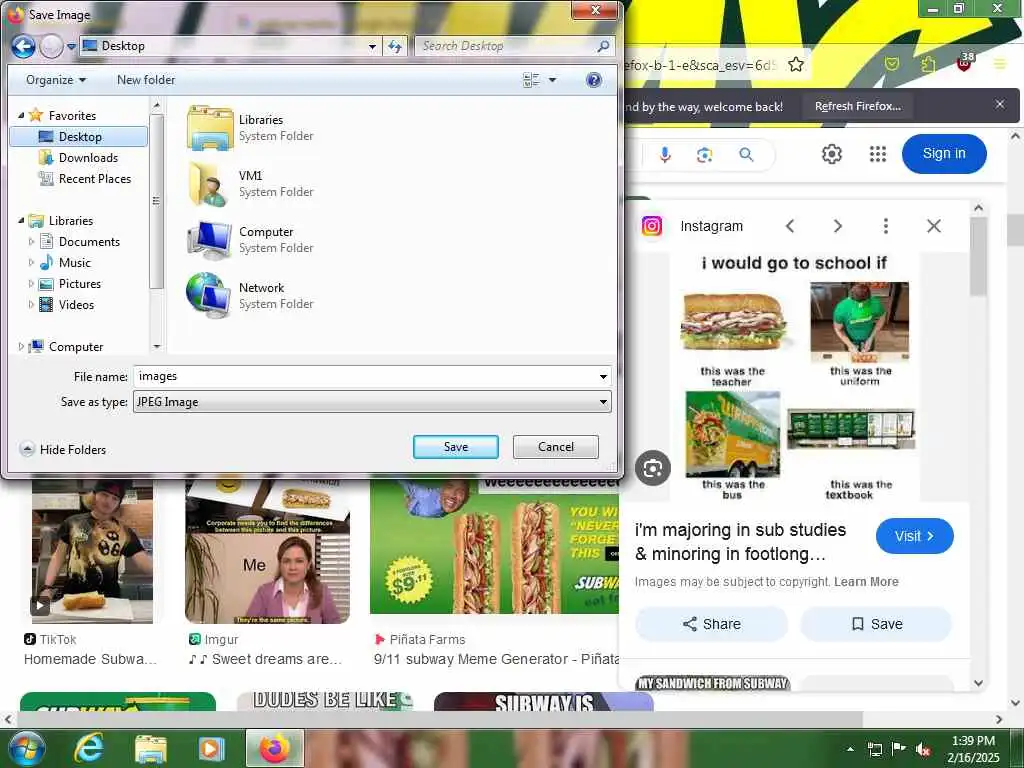Launch Internet Explorer from taskbar
This screenshot has width=1024, height=768.
89,748
